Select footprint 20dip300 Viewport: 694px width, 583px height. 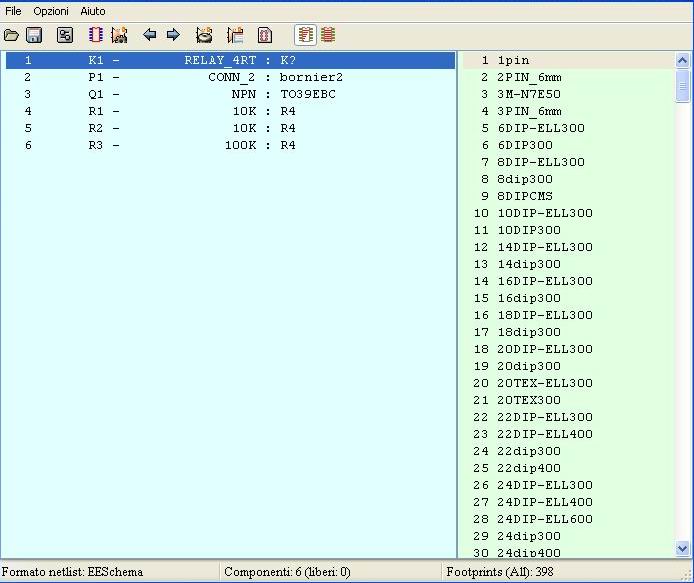tap(569, 366)
